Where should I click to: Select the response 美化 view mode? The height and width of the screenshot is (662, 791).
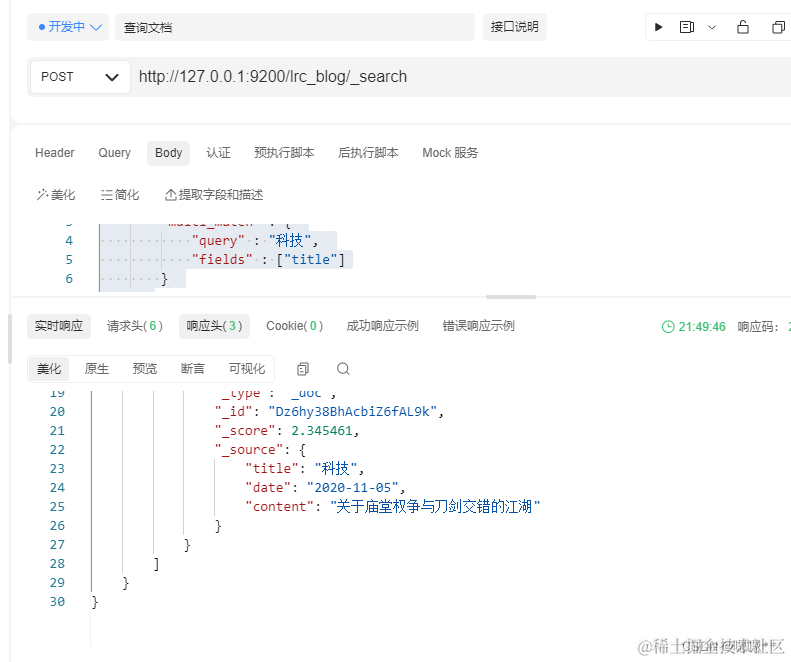click(49, 369)
